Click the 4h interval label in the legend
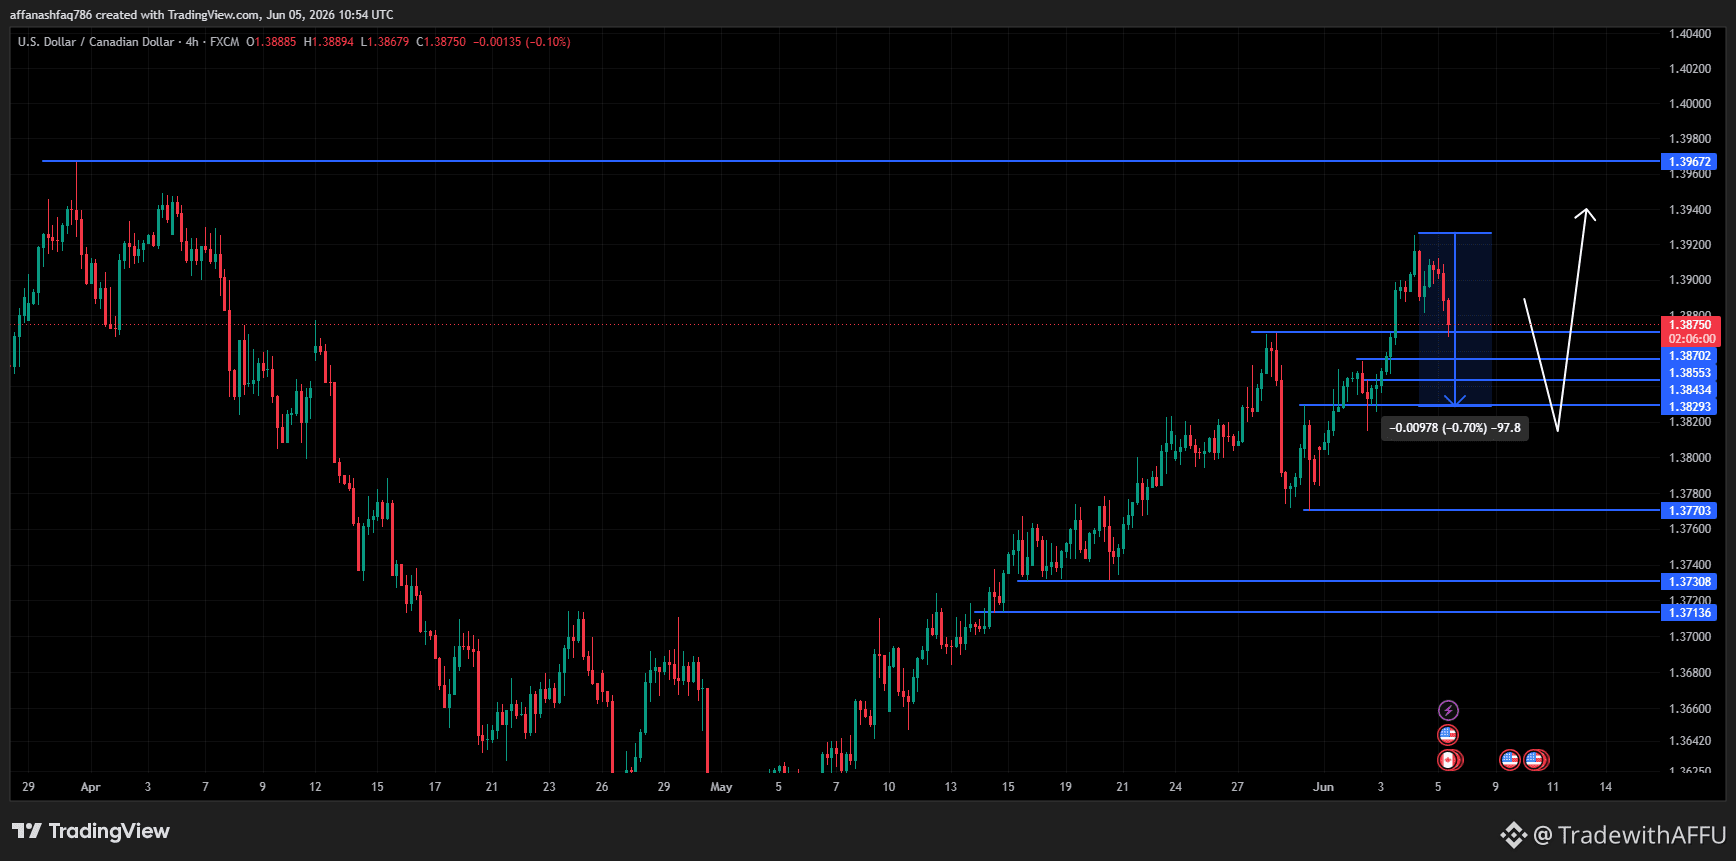The image size is (1736, 861). tap(192, 42)
